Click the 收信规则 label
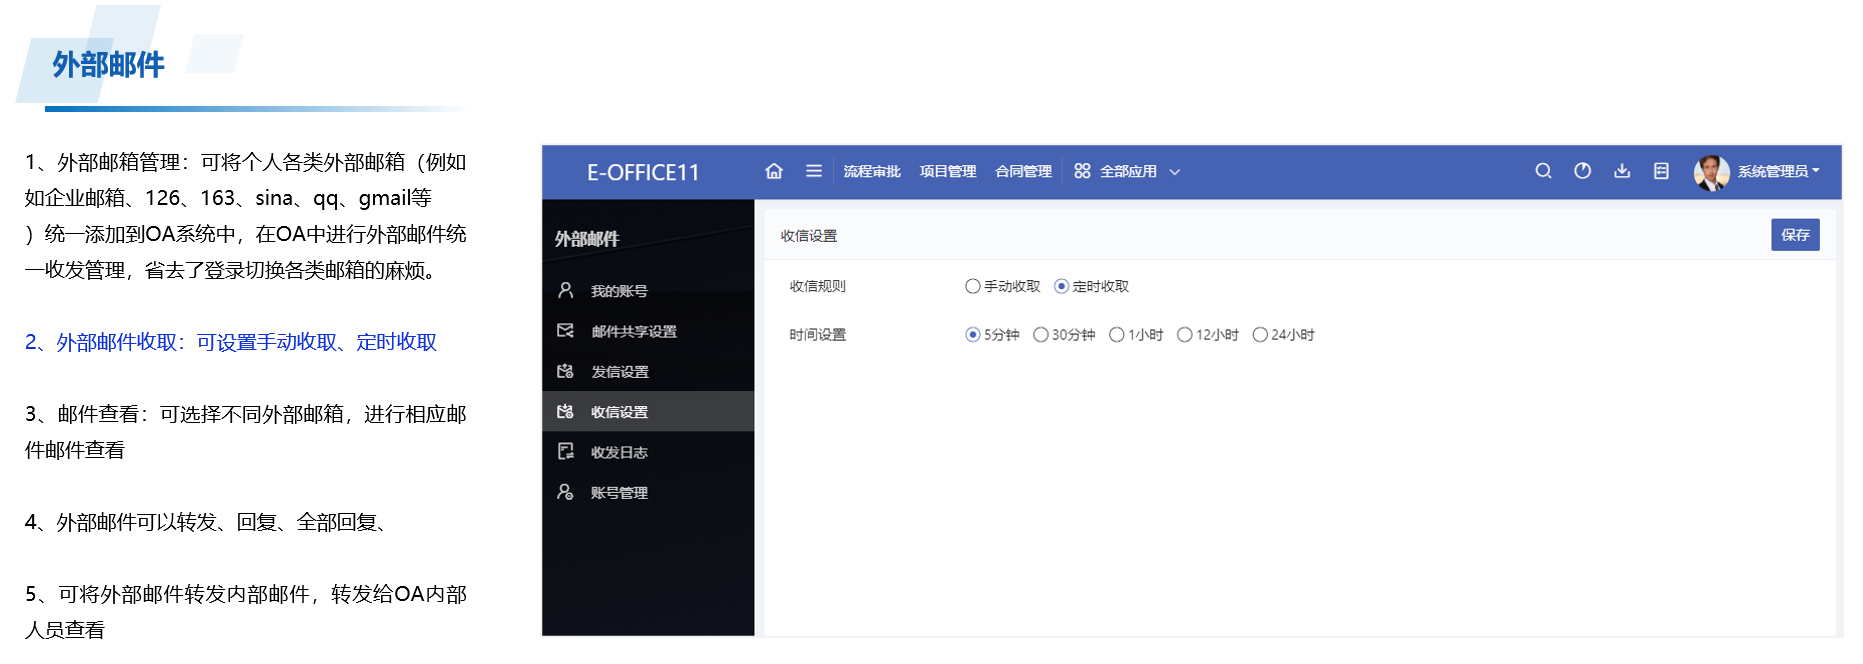The image size is (1863, 664). 818,286
